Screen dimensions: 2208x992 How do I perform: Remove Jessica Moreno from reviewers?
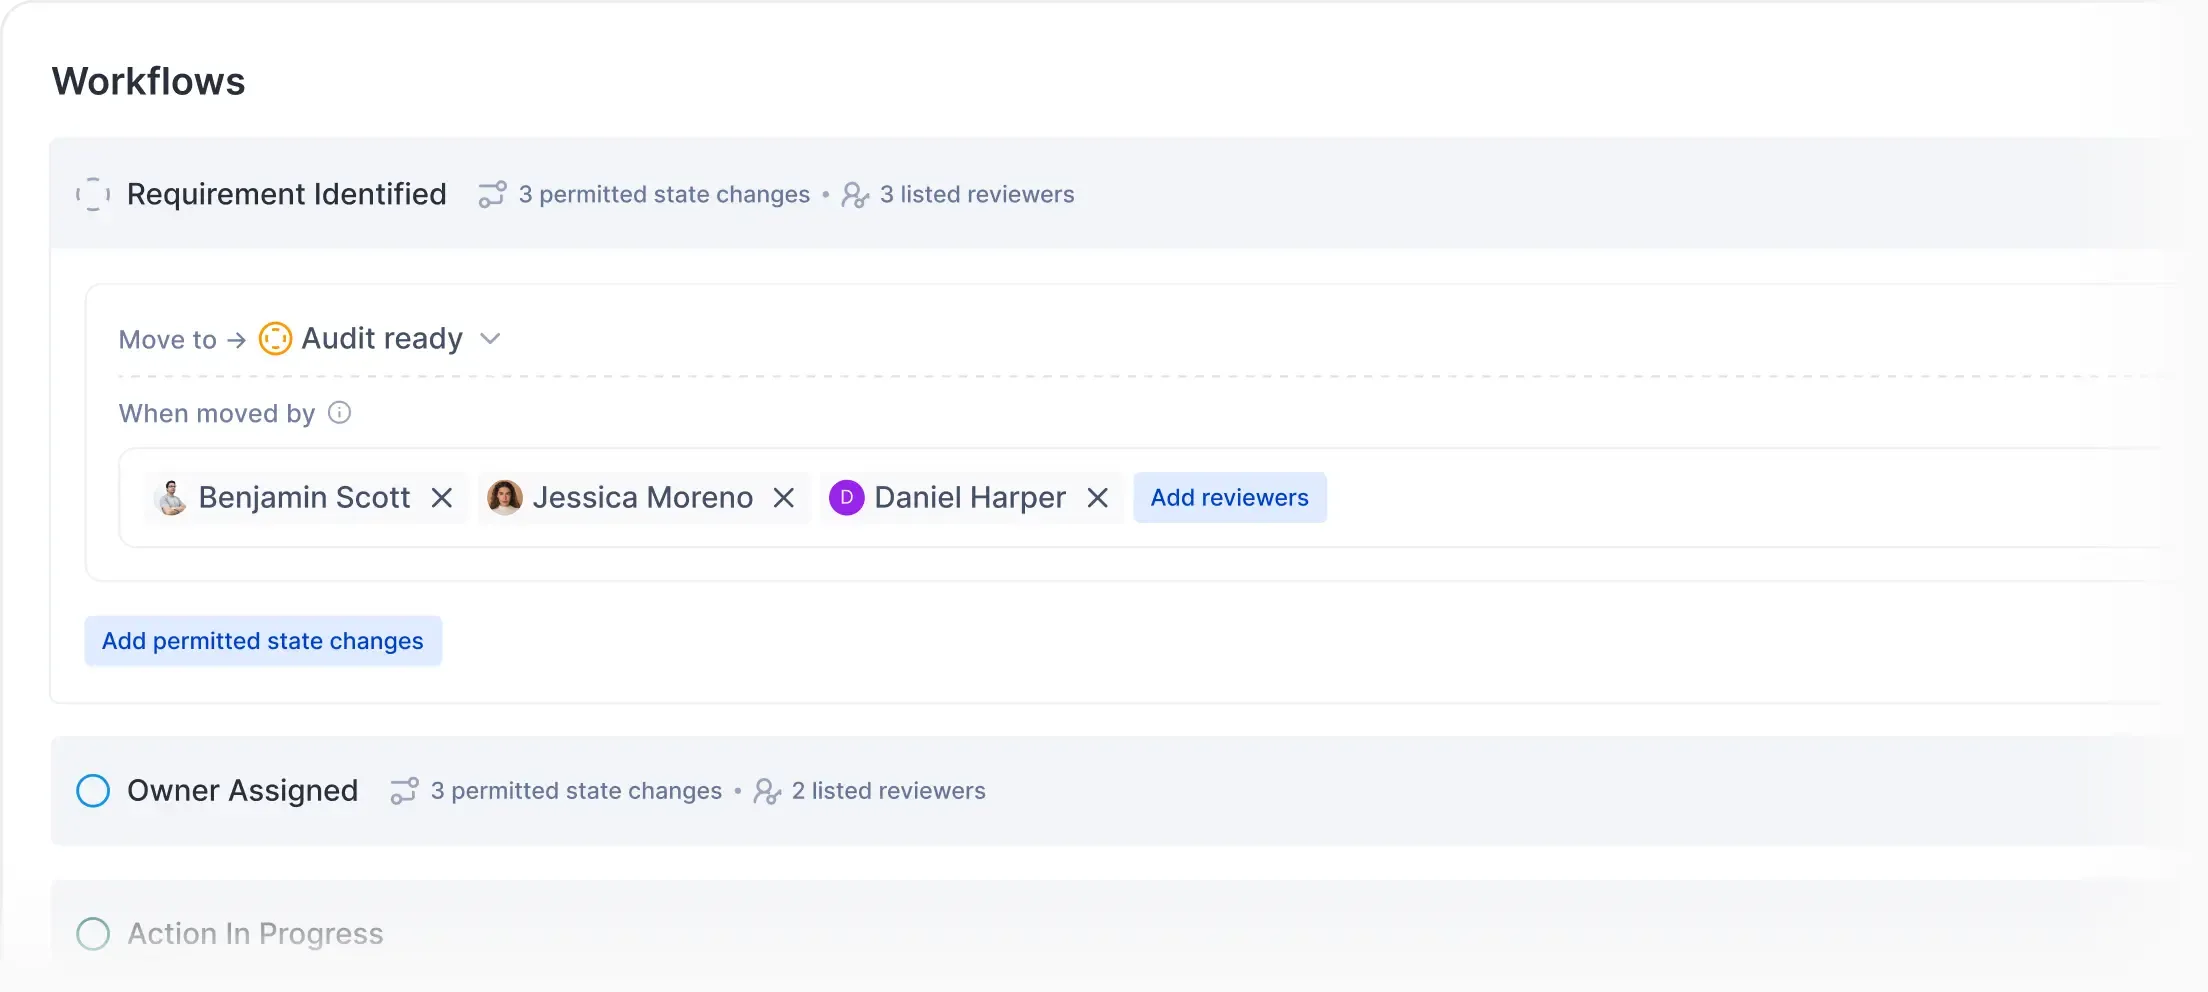(784, 498)
